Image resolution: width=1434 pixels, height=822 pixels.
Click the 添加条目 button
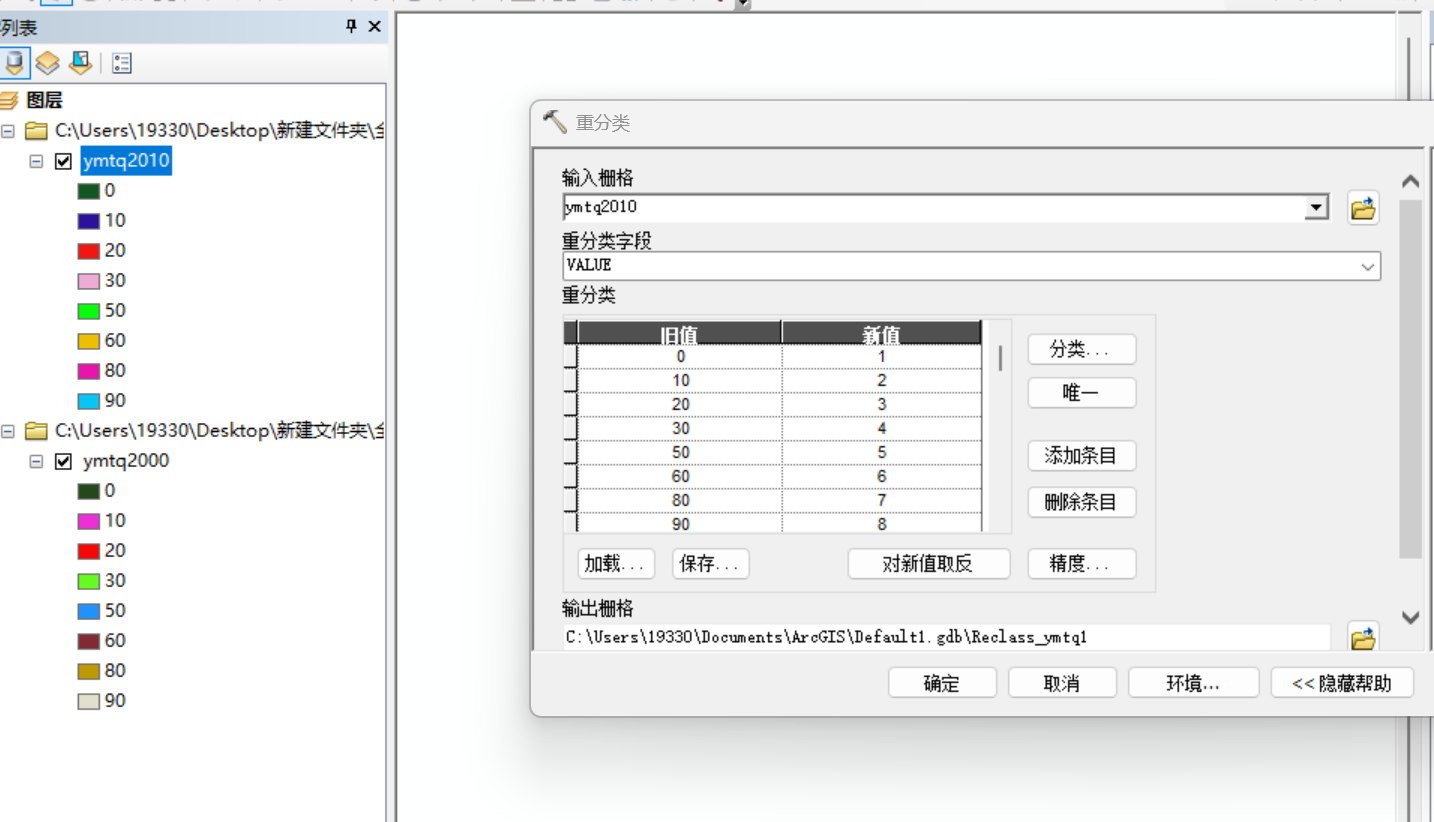coord(1082,456)
